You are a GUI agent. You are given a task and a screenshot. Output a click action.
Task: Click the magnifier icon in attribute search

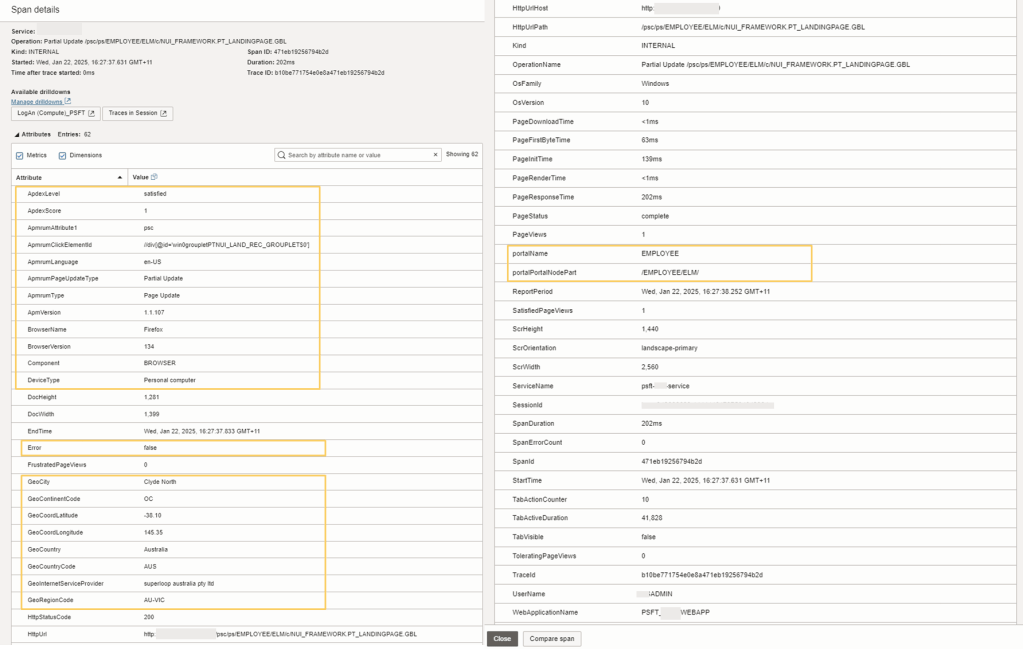[x=281, y=155]
